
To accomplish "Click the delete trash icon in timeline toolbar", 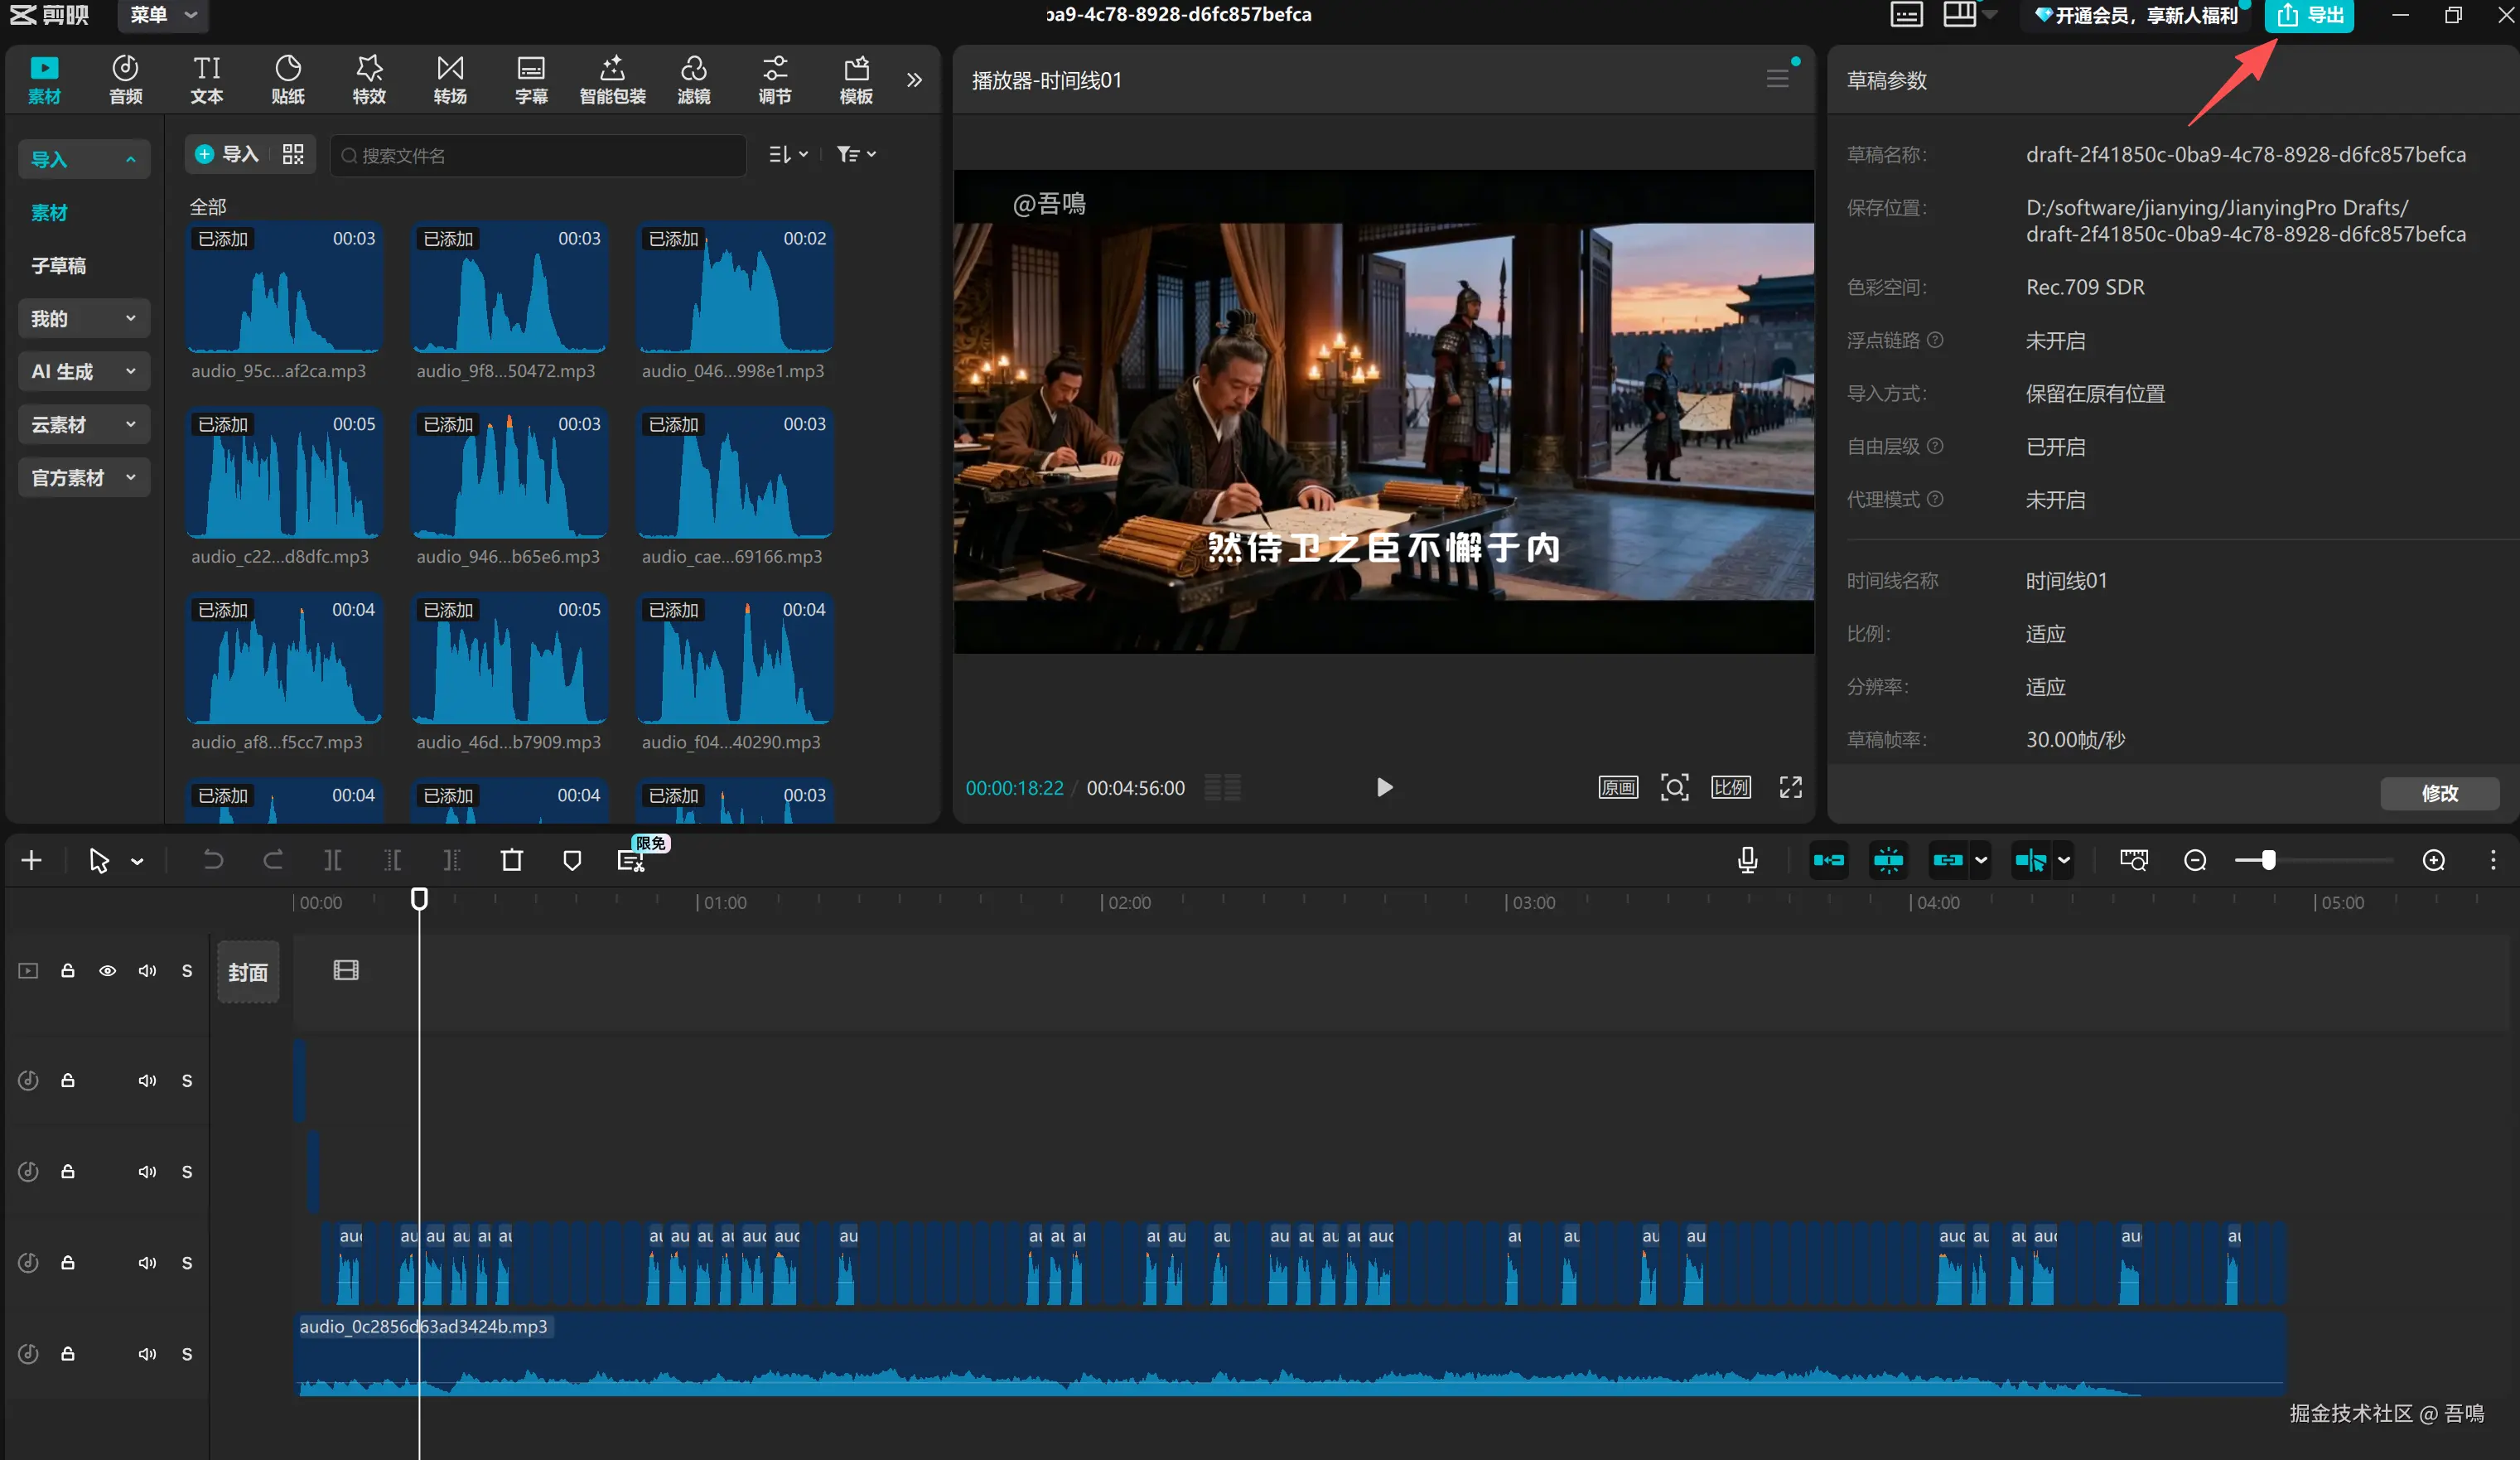I will [511, 860].
